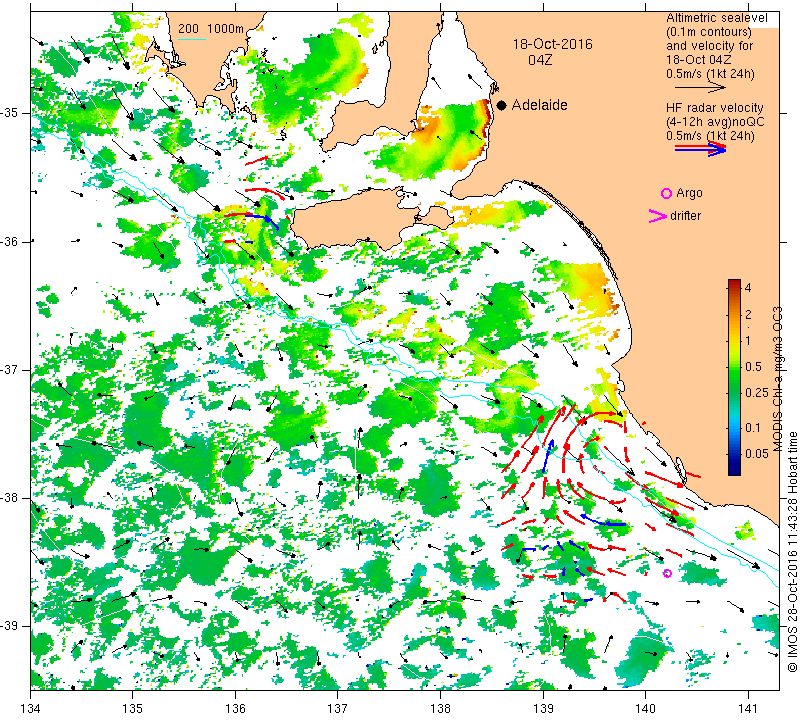Click the '135' longitude axis label
800x720 pixels.
133,709
